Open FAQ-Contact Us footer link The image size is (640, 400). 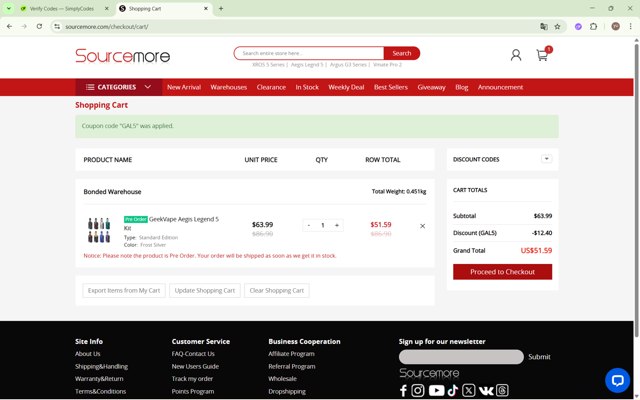(193, 354)
